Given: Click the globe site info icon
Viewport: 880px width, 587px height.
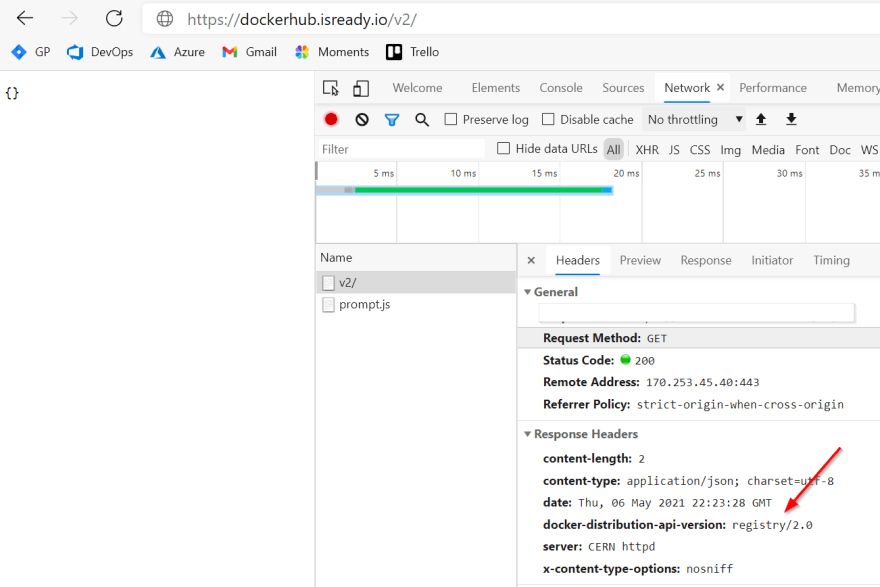Looking at the screenshot, I should point(164,19).
